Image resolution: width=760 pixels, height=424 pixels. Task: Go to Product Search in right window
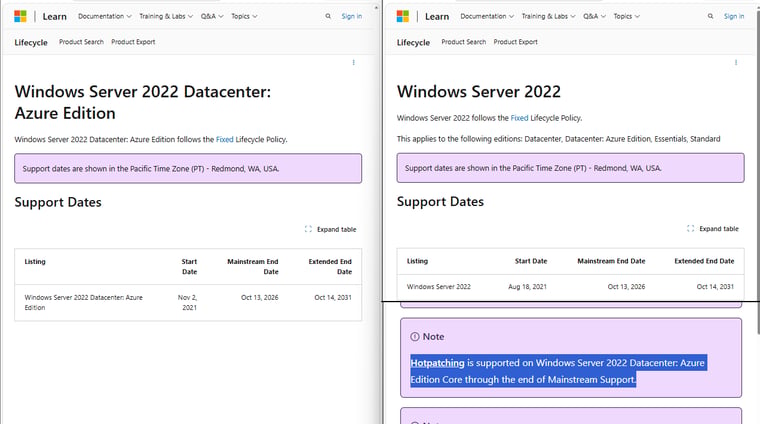click(x=464, y=42)
